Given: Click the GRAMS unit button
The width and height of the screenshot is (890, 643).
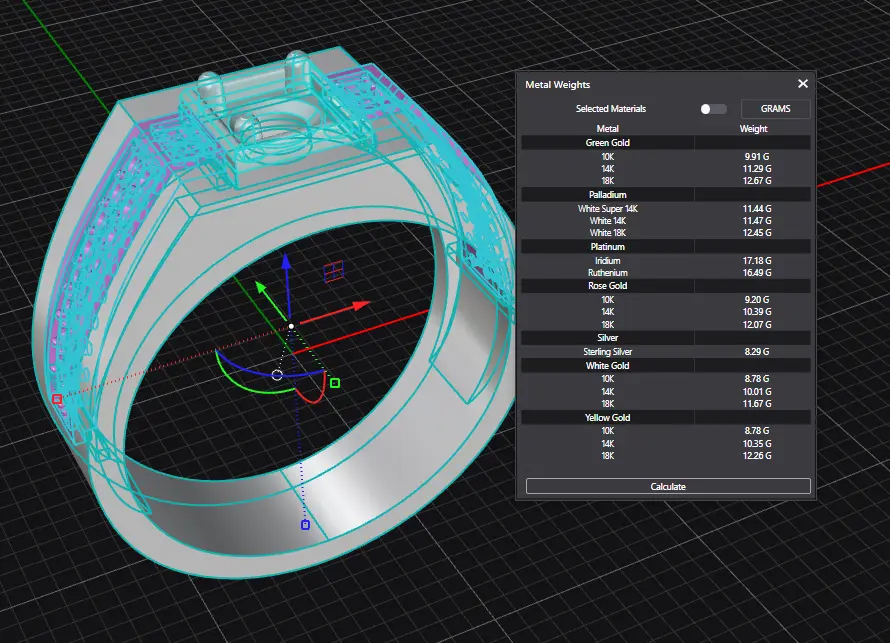Looking at the screenshot, I should coord(775,108).
